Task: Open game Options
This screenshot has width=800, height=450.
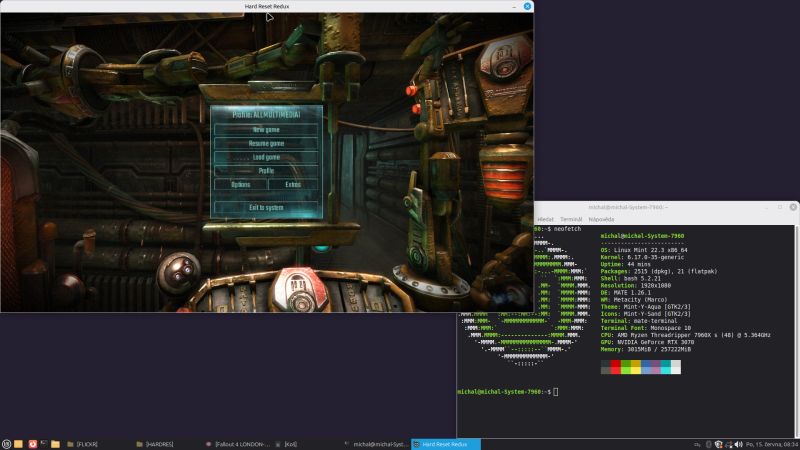Action: click(240, 184)
